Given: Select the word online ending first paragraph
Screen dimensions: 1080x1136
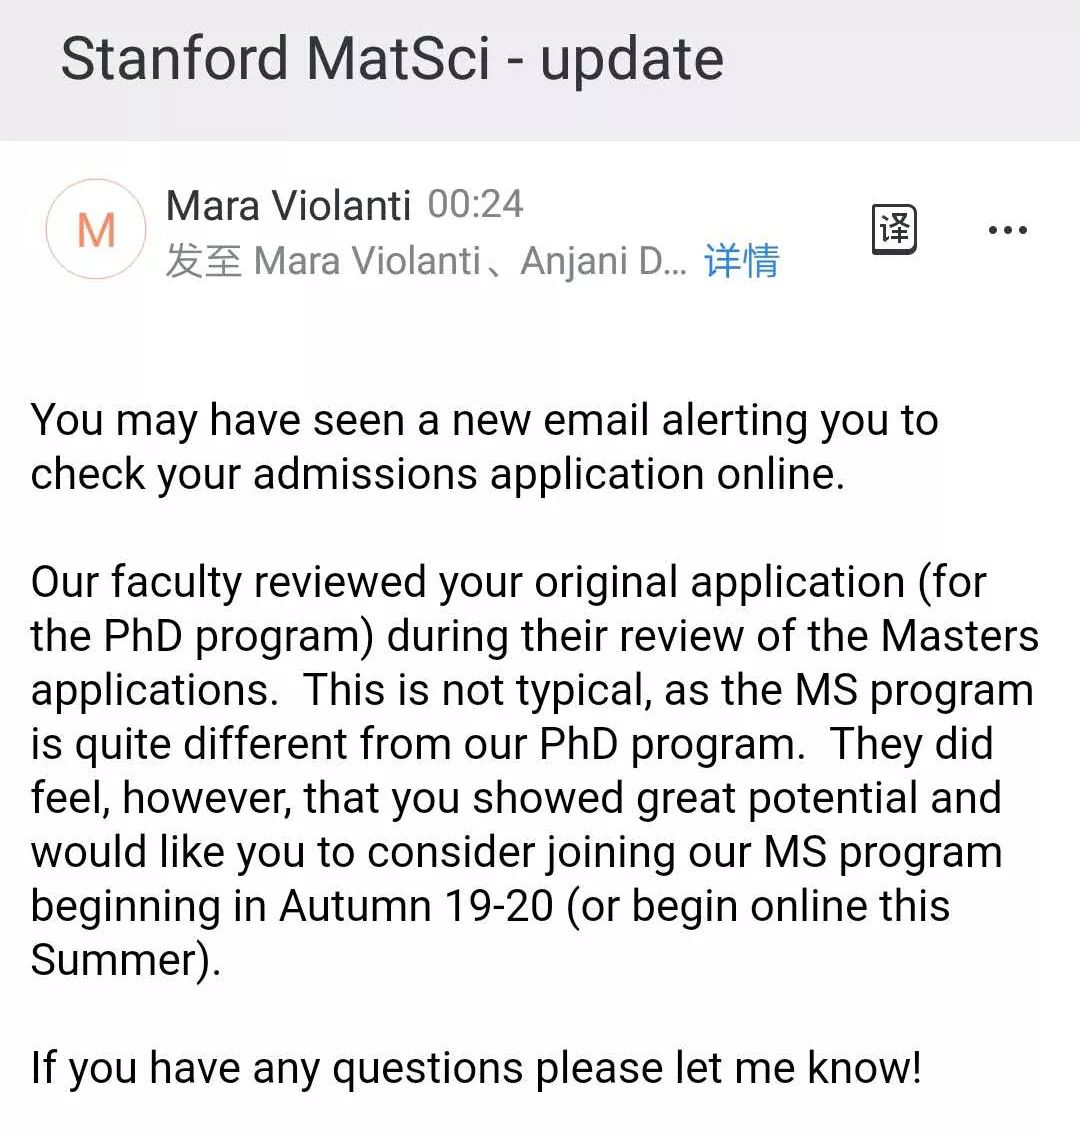Looking at the screenshot, I should [780, 475].
